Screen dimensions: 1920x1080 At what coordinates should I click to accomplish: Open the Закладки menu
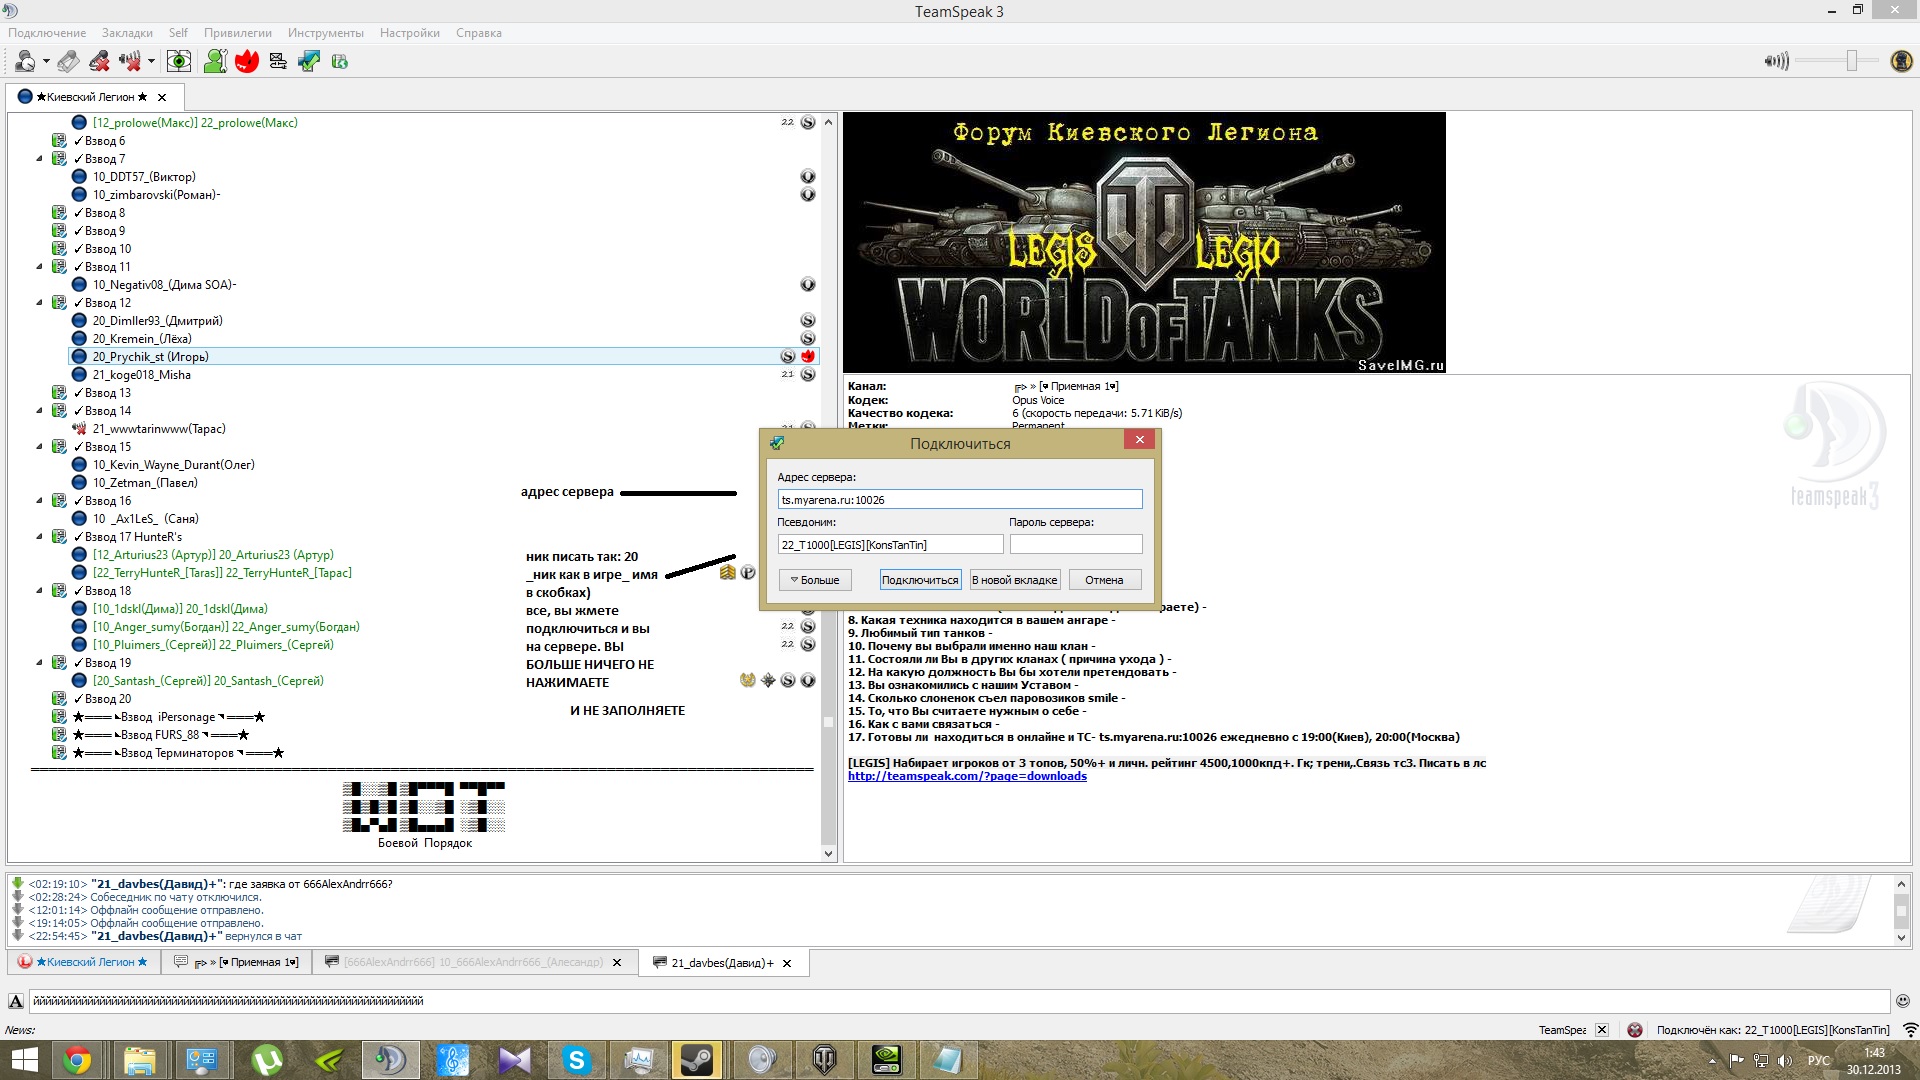[x=127, y=33]
